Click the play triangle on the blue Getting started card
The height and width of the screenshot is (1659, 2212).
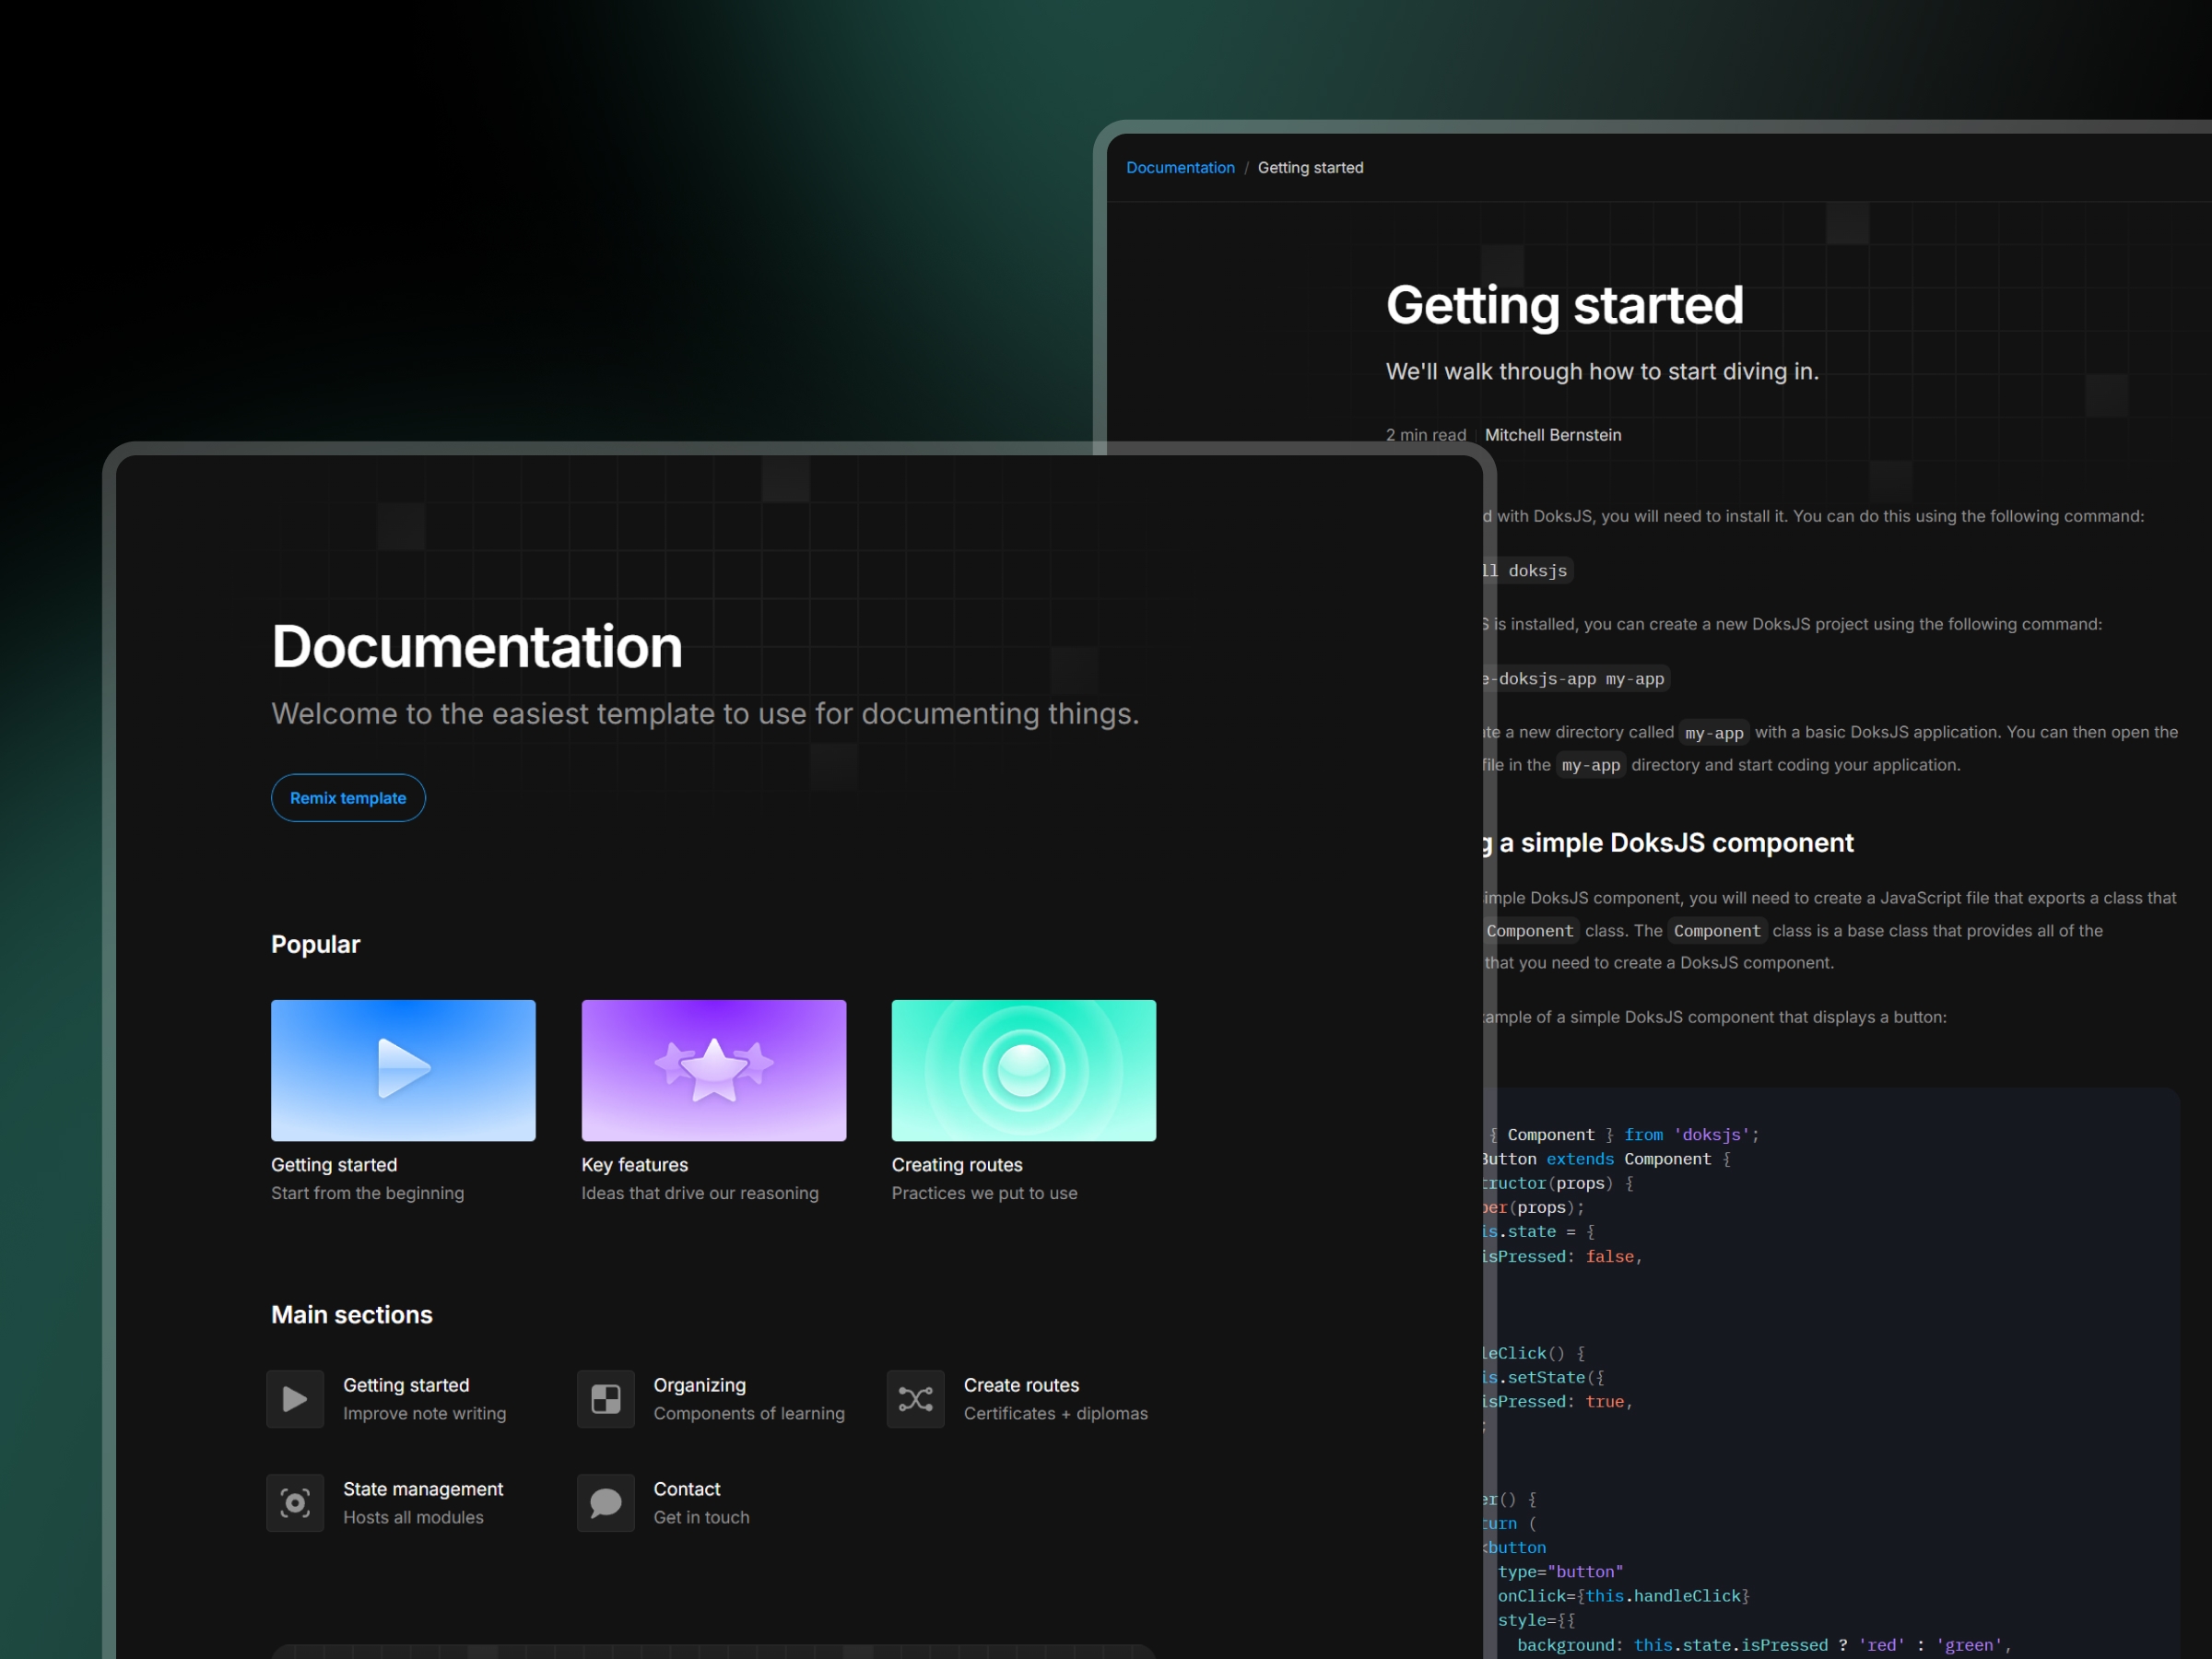click(403, 1068)
